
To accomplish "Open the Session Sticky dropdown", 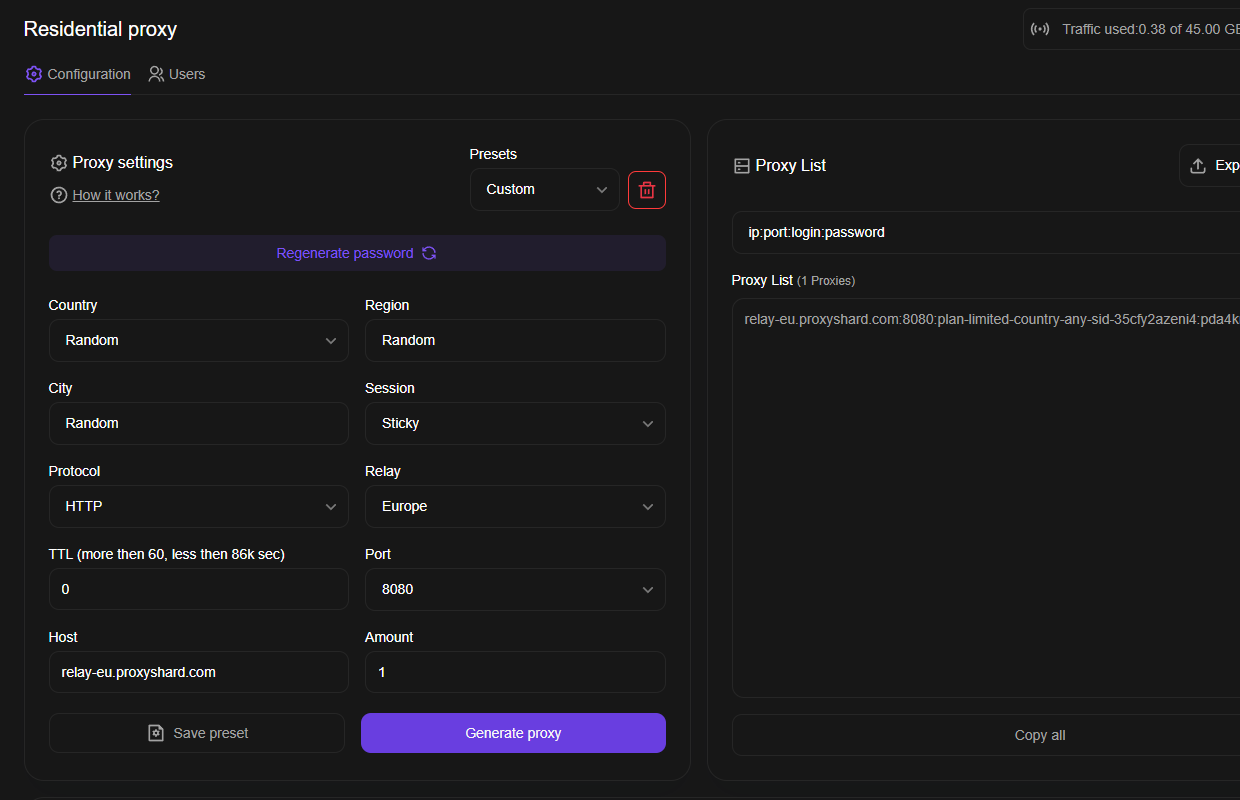I will [x=515, y=424].
